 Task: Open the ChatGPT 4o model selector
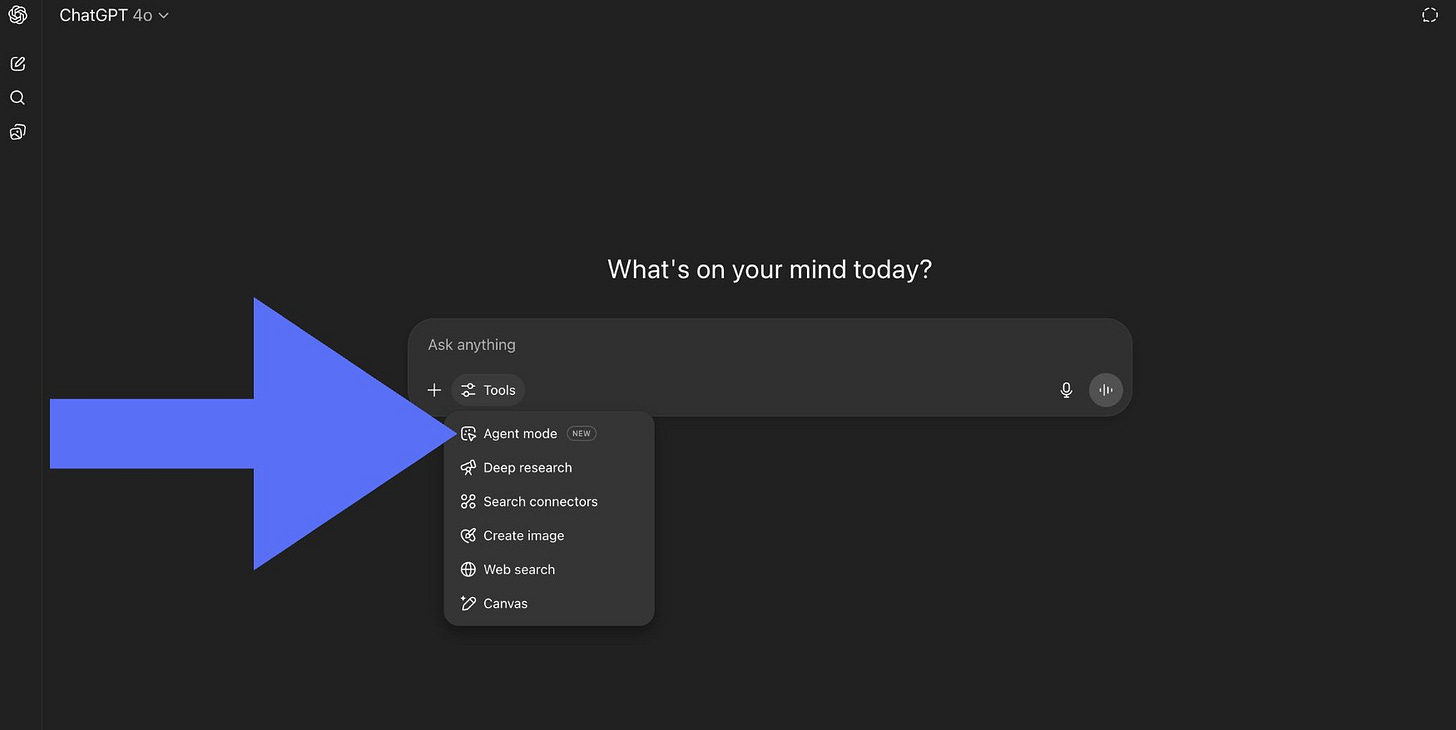click(114, 15)
